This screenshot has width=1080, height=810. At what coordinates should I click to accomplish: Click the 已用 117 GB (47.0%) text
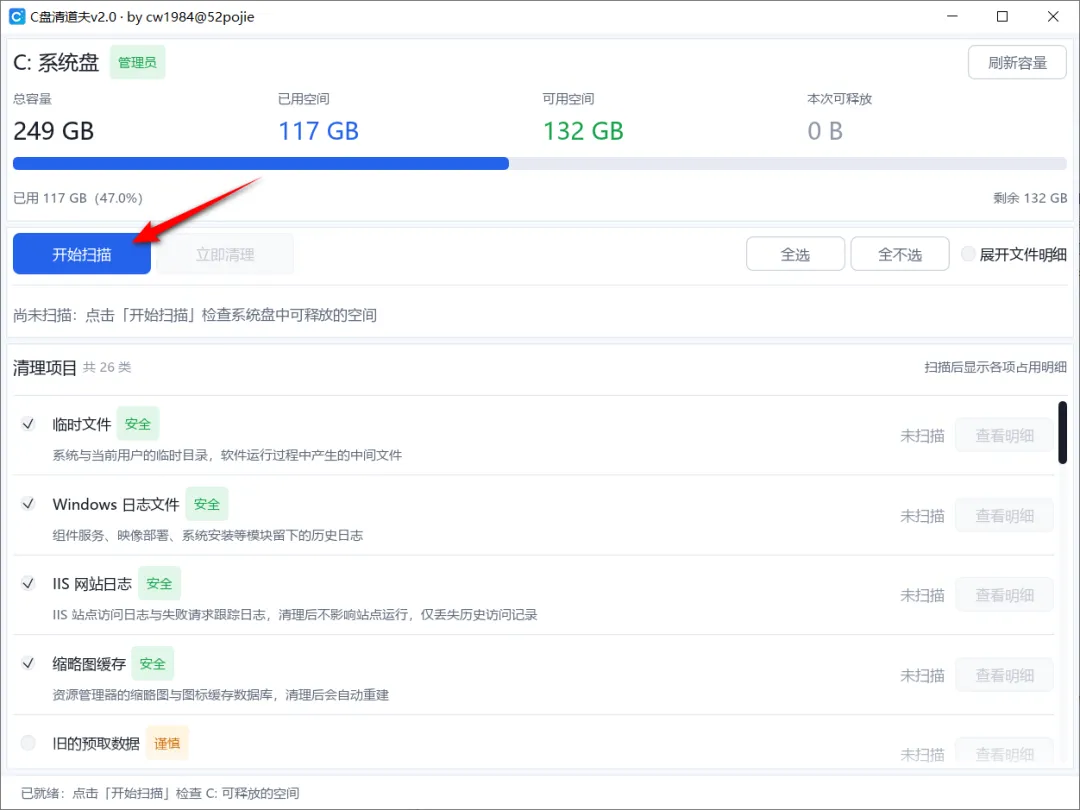click(78, 198)
